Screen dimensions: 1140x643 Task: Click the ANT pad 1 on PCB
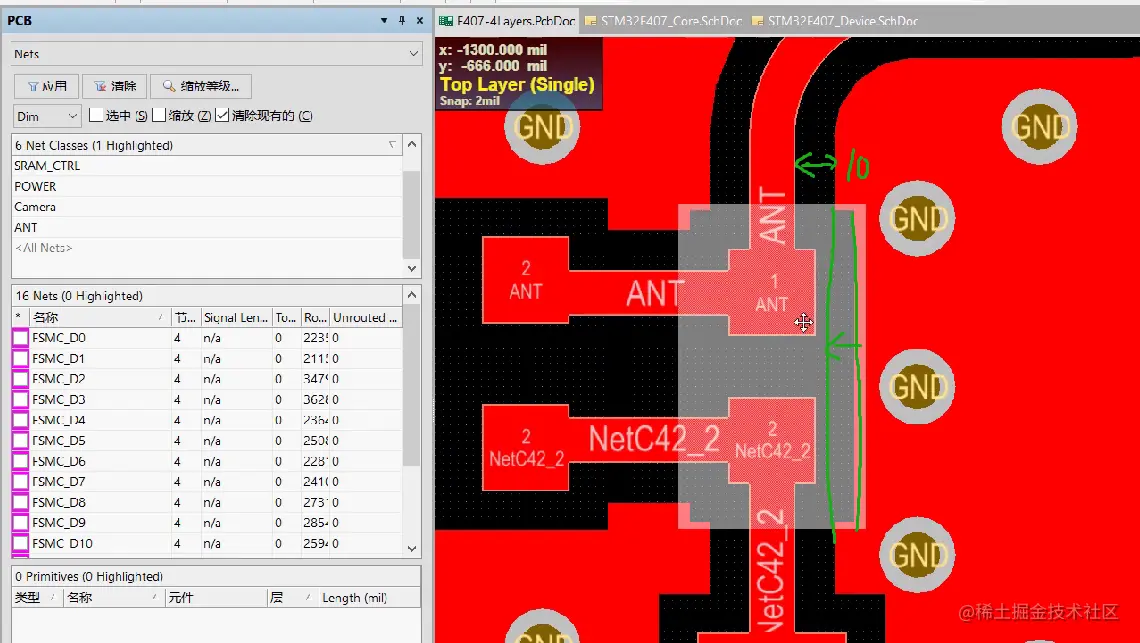click(x=772, y=292)
